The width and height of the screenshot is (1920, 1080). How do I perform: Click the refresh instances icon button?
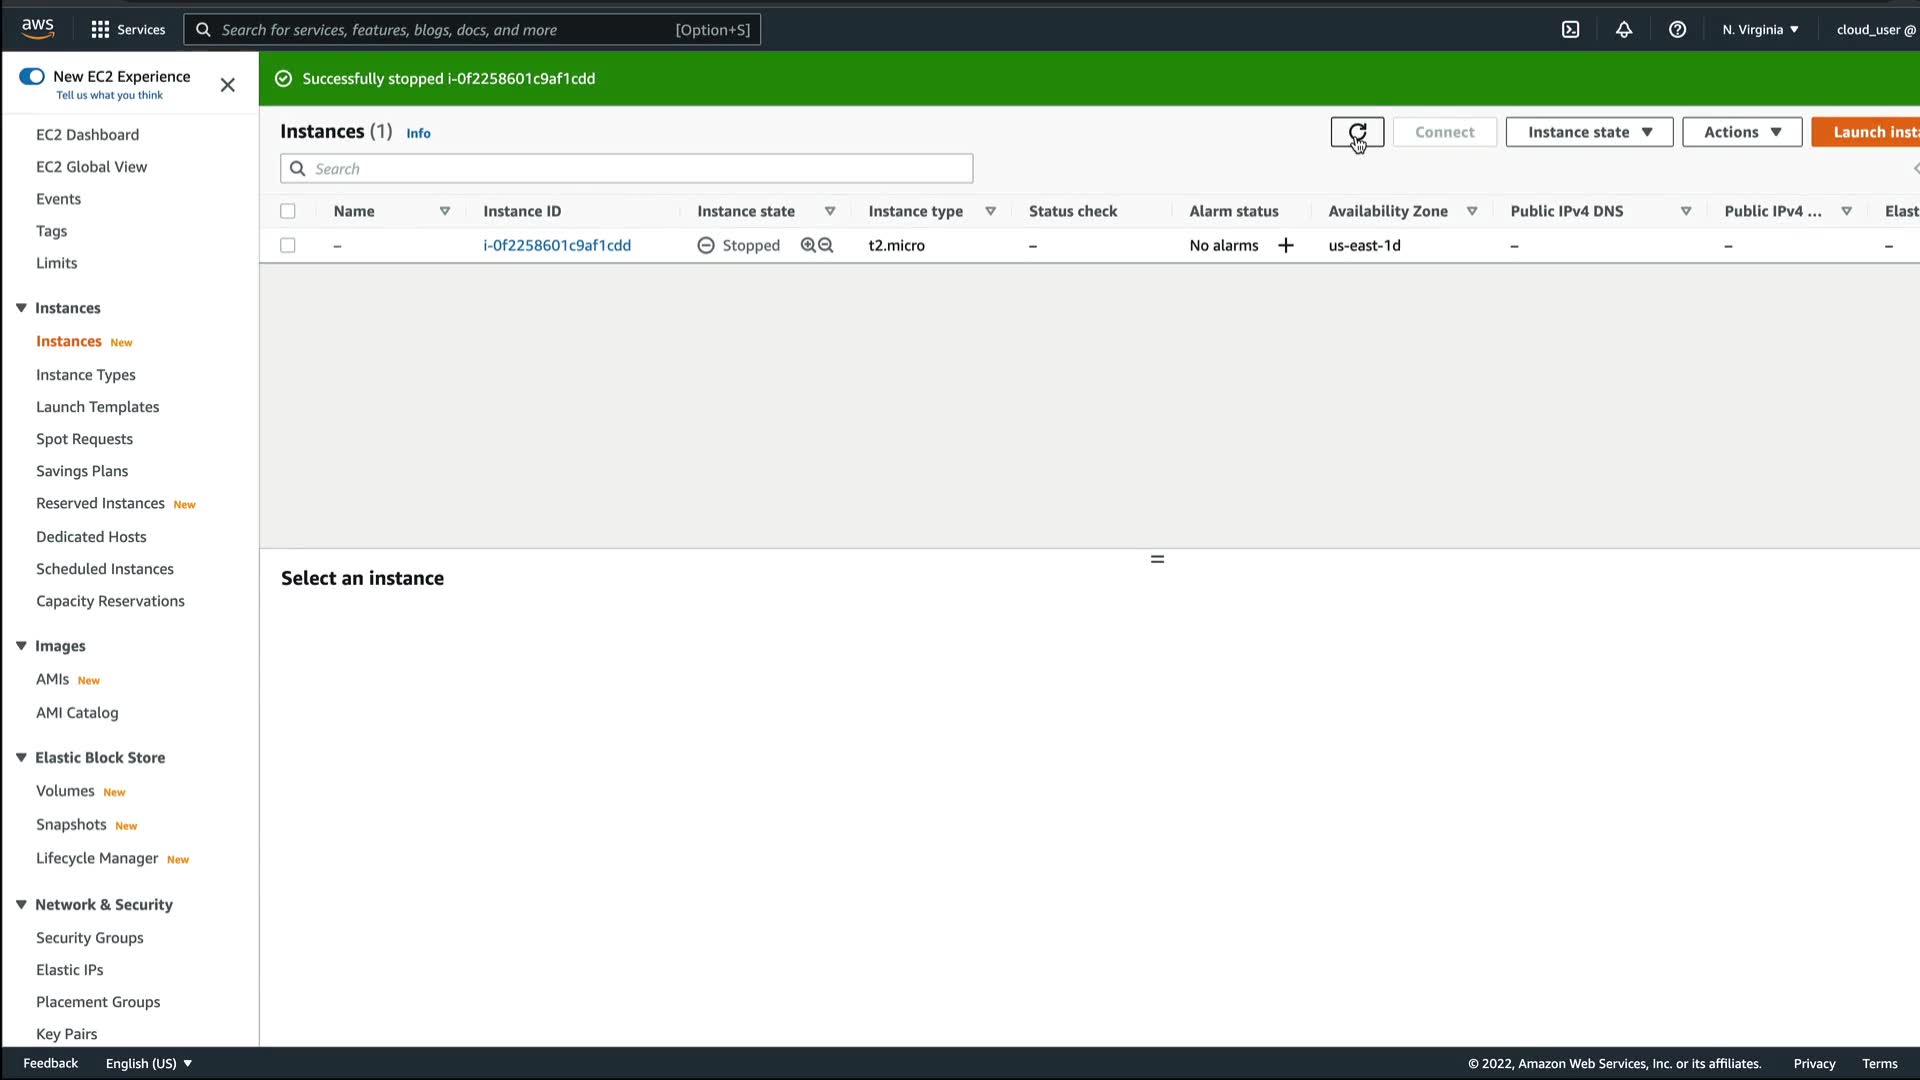(x=1357, y=132)
